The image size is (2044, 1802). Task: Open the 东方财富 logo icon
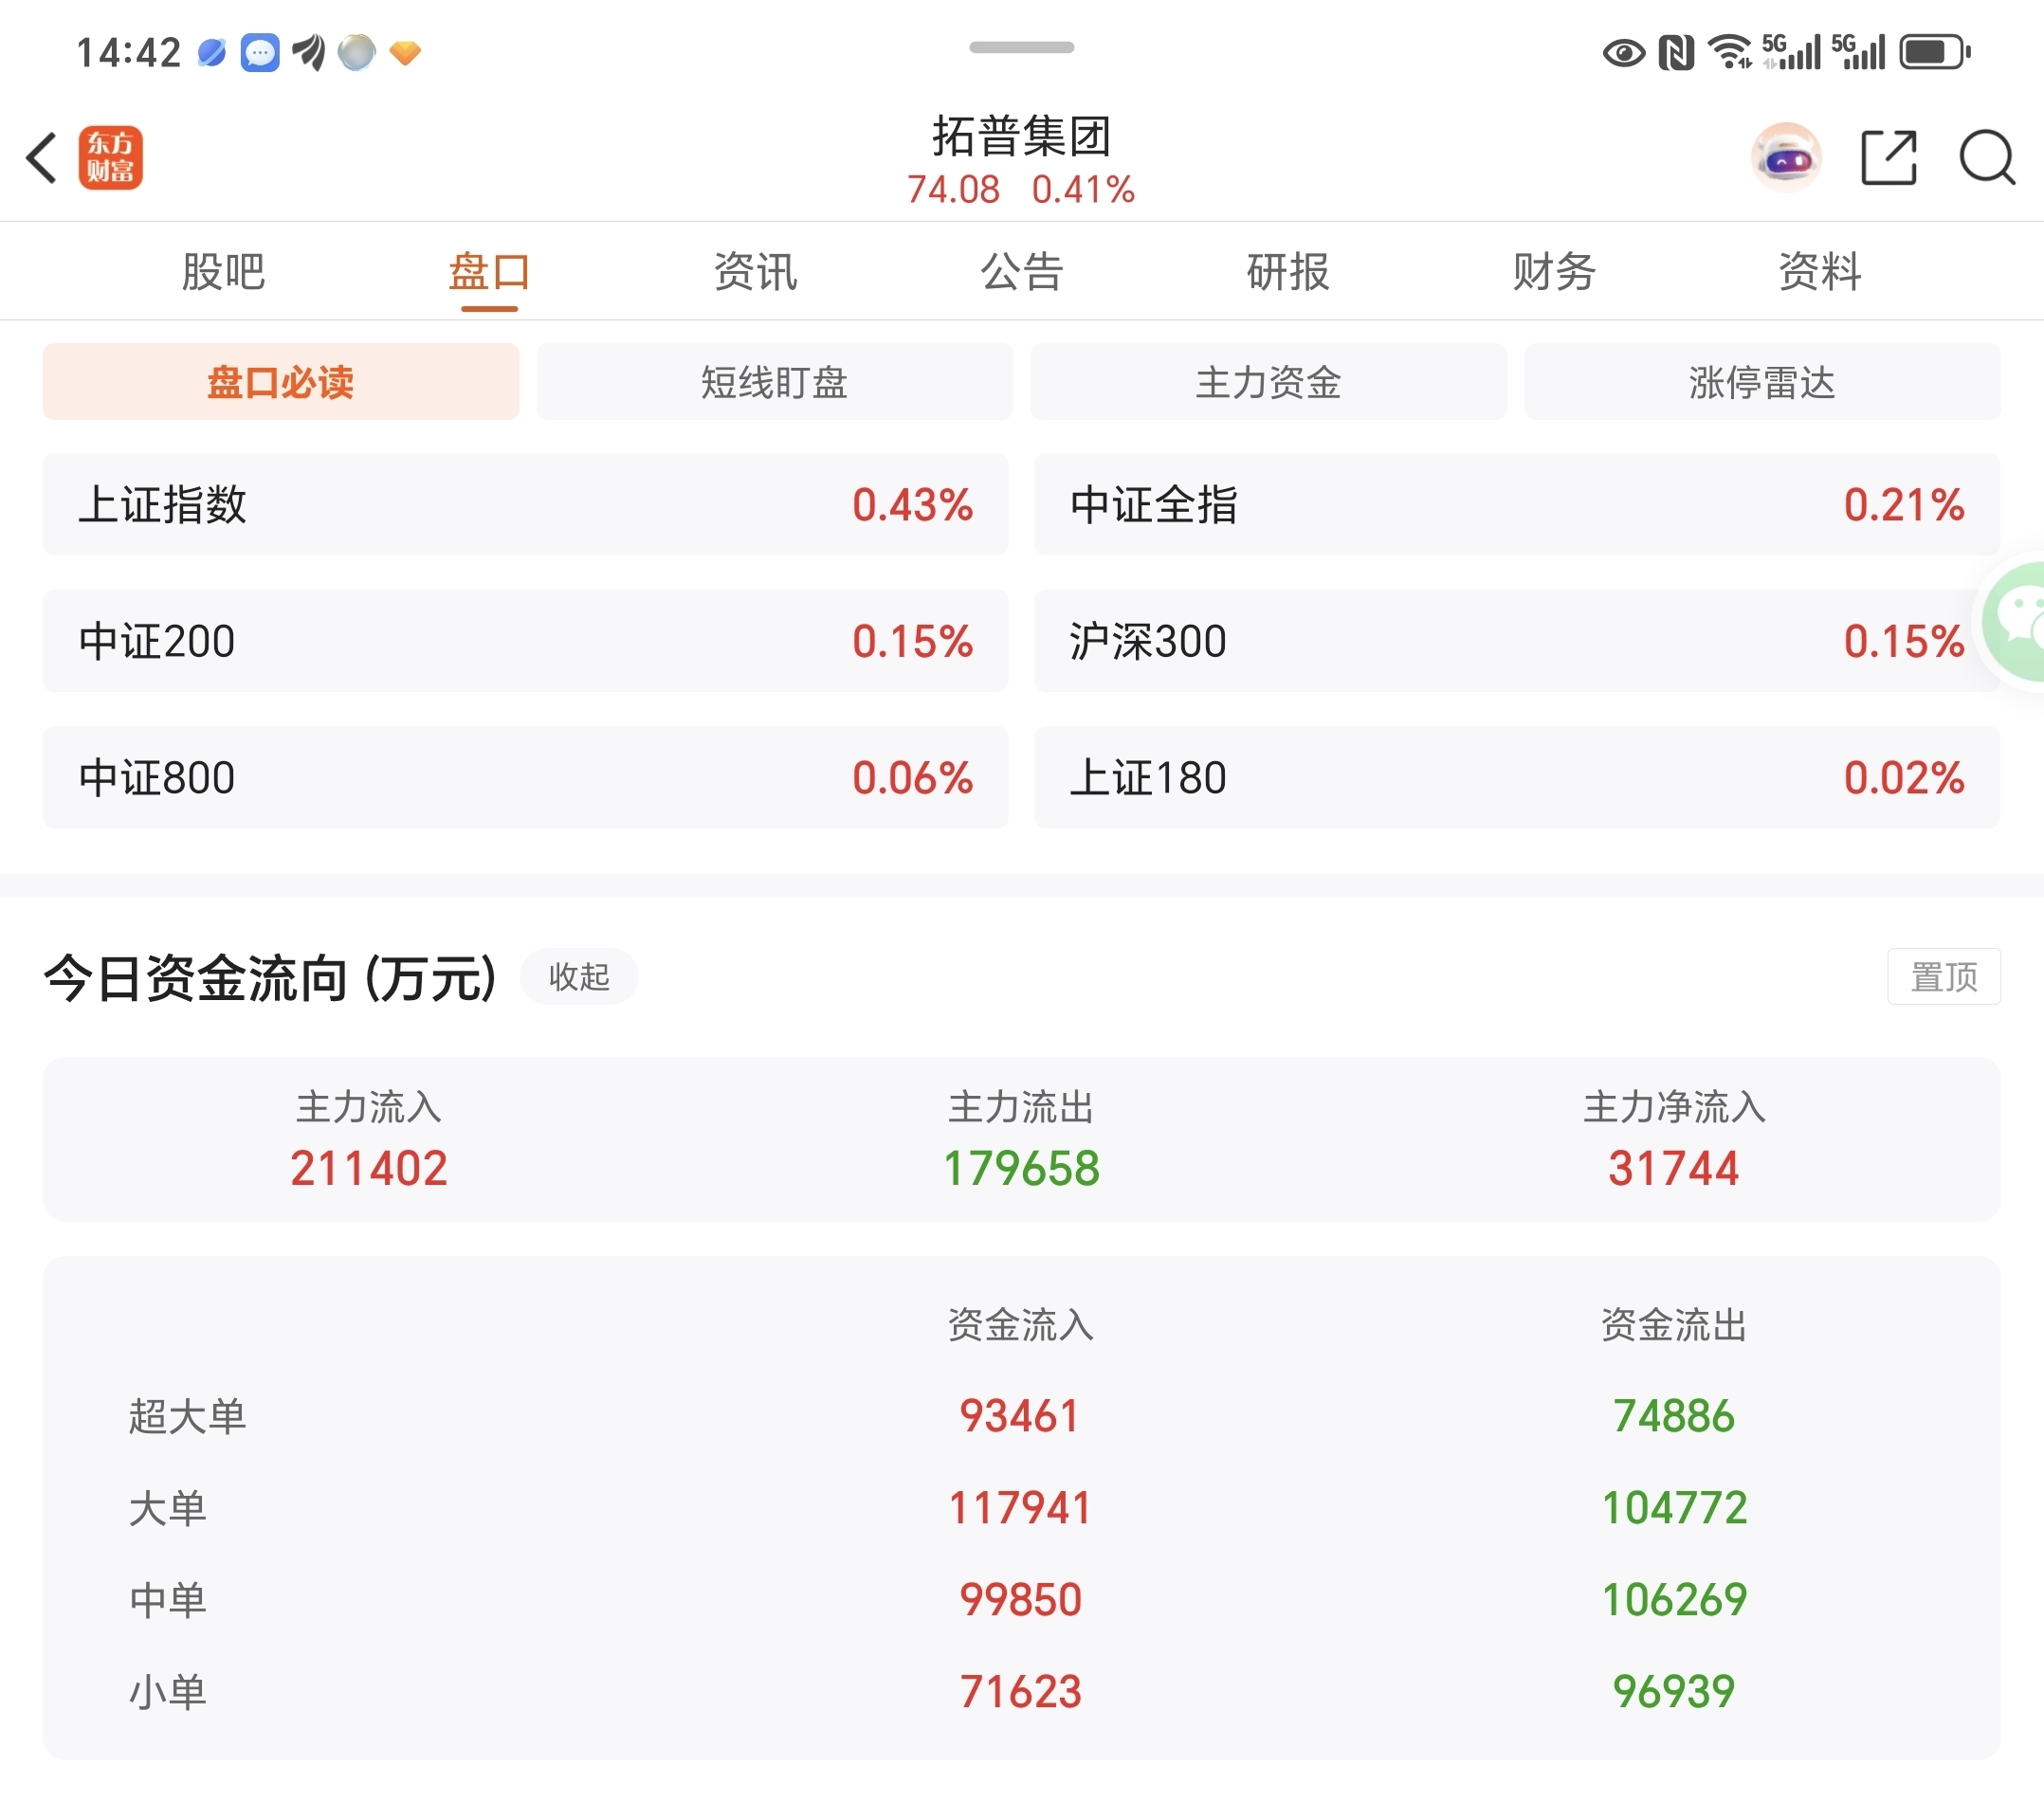coord(111,158)
